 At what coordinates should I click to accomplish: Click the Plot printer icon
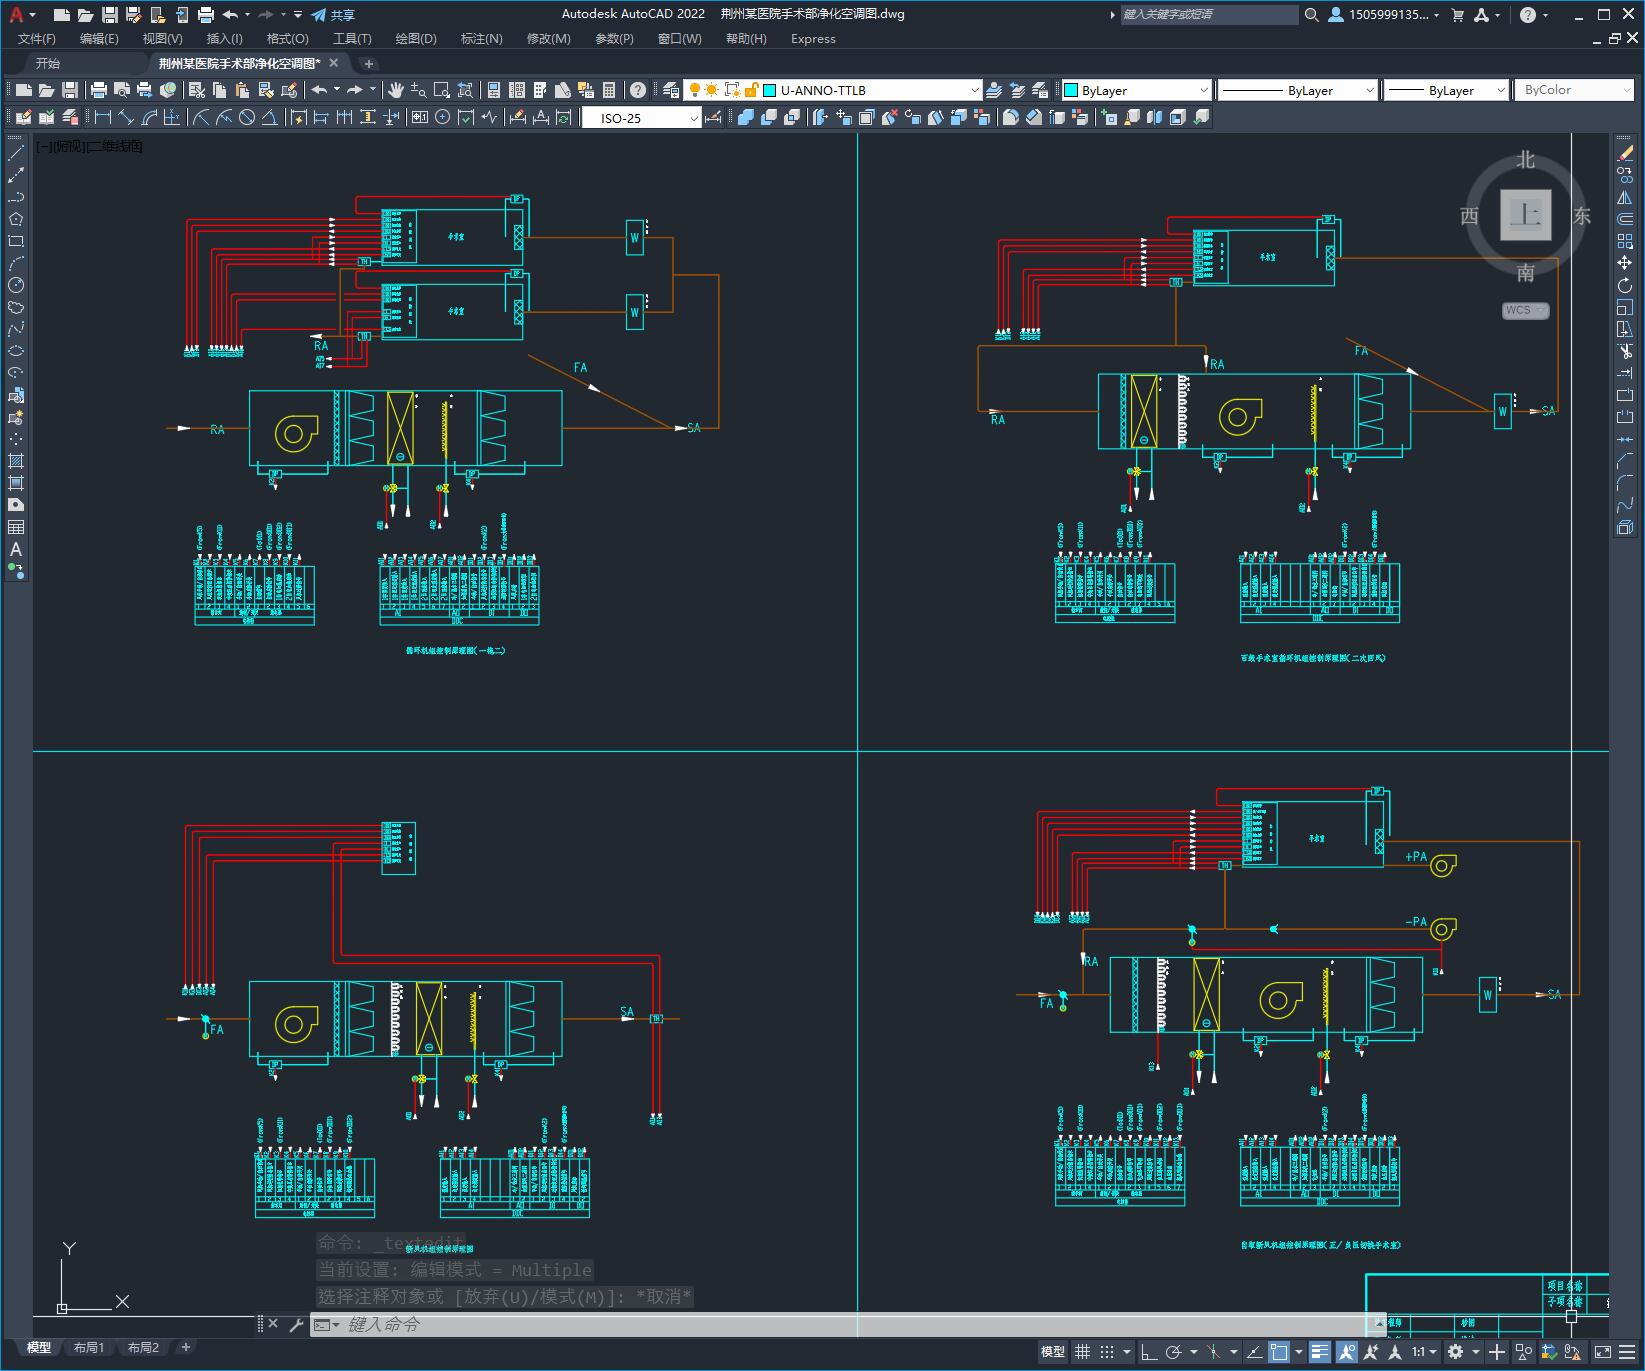(99, 90)
